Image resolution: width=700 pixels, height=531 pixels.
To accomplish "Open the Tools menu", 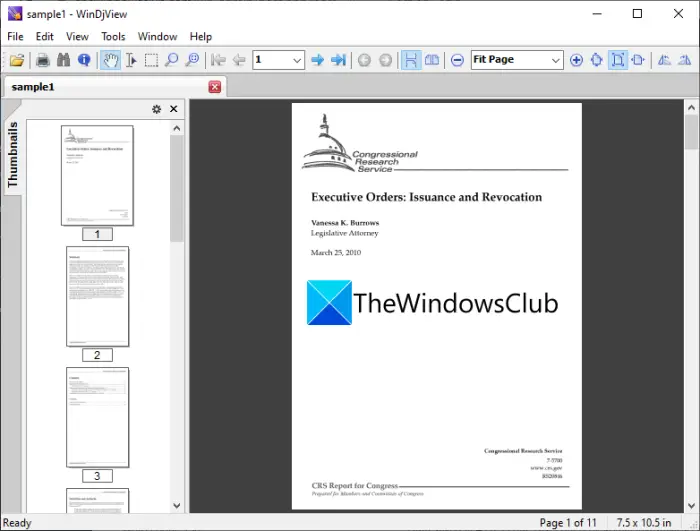I will (113, 37).
